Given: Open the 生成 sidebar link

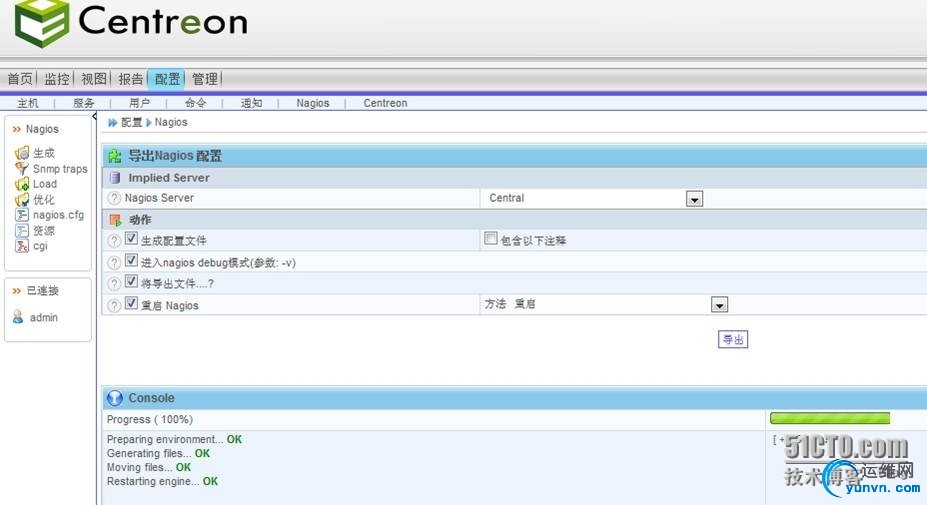Looking at the screenshot, I should point(44,153).
